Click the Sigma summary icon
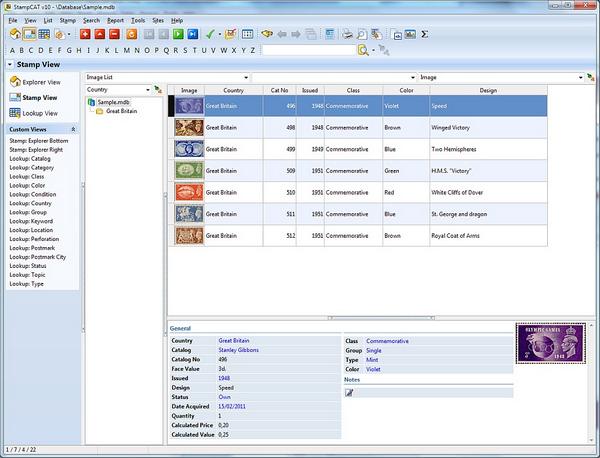 pos(424,34)
